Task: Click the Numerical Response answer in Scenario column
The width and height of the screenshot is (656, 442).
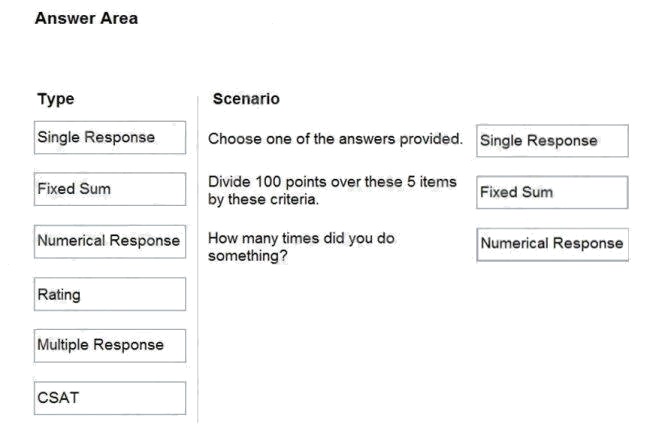Action: pyautogui.click(x=552, y=244)
